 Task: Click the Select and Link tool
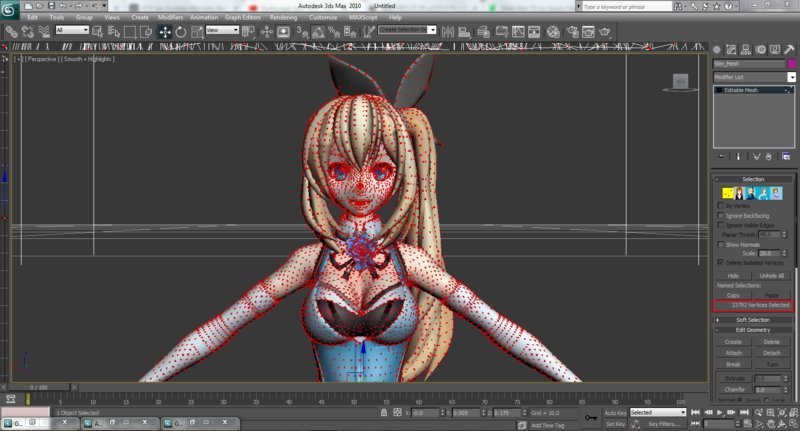[11, 33]
